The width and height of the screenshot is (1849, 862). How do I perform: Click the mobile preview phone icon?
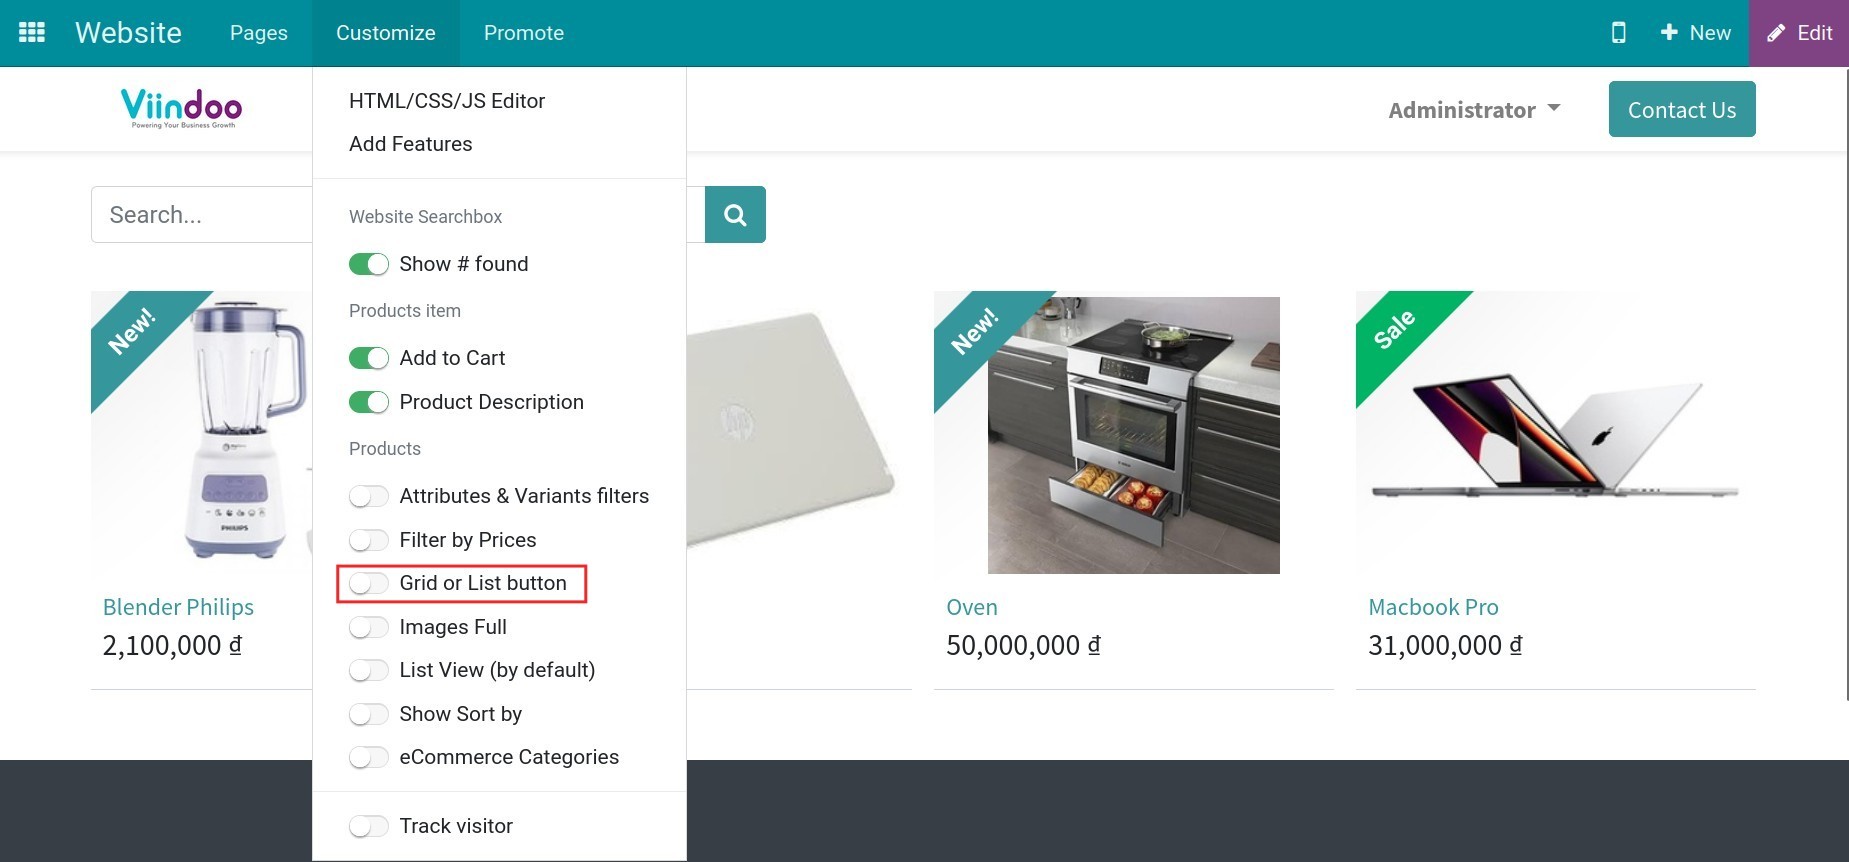1618,33
